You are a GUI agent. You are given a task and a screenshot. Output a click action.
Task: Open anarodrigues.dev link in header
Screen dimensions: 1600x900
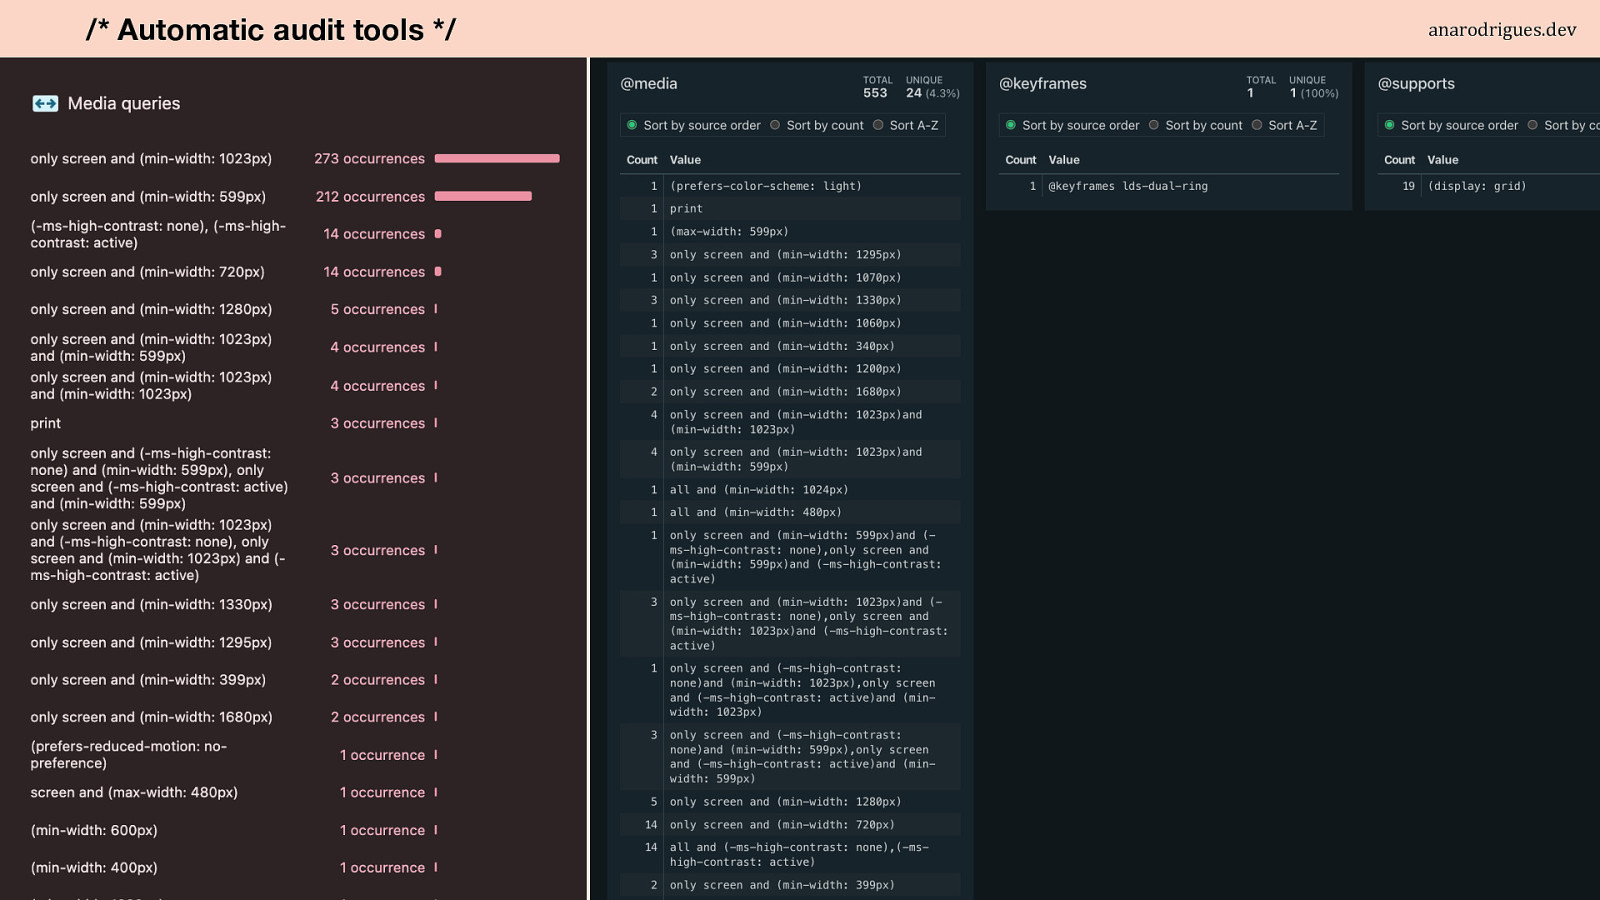click(x=1502, y=30)
